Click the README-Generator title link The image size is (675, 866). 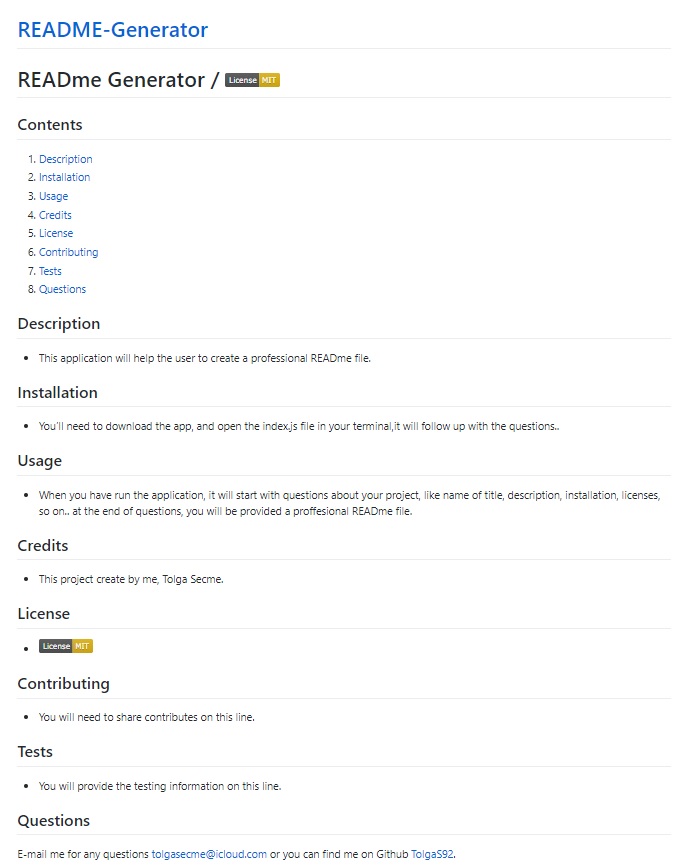pos(113,30)
